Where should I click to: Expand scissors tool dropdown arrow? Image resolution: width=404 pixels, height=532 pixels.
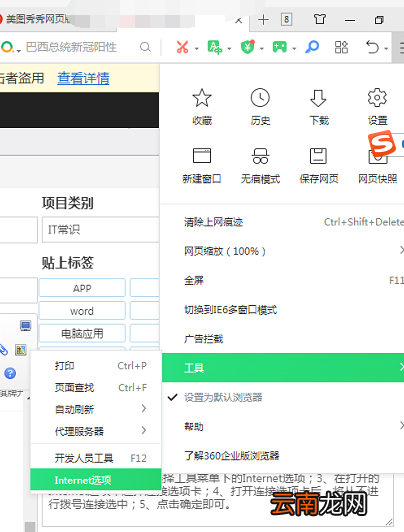click(x=196, y=49)
